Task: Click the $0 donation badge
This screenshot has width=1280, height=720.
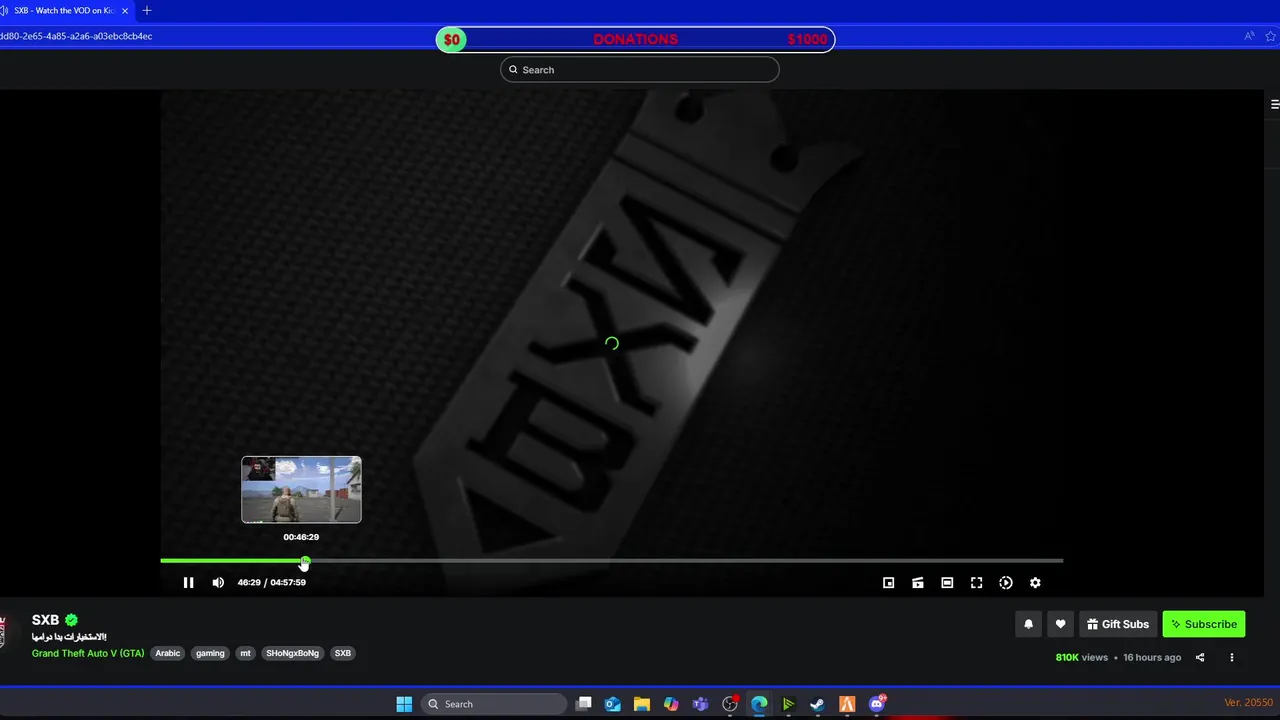Action: (x=452, y=40)
